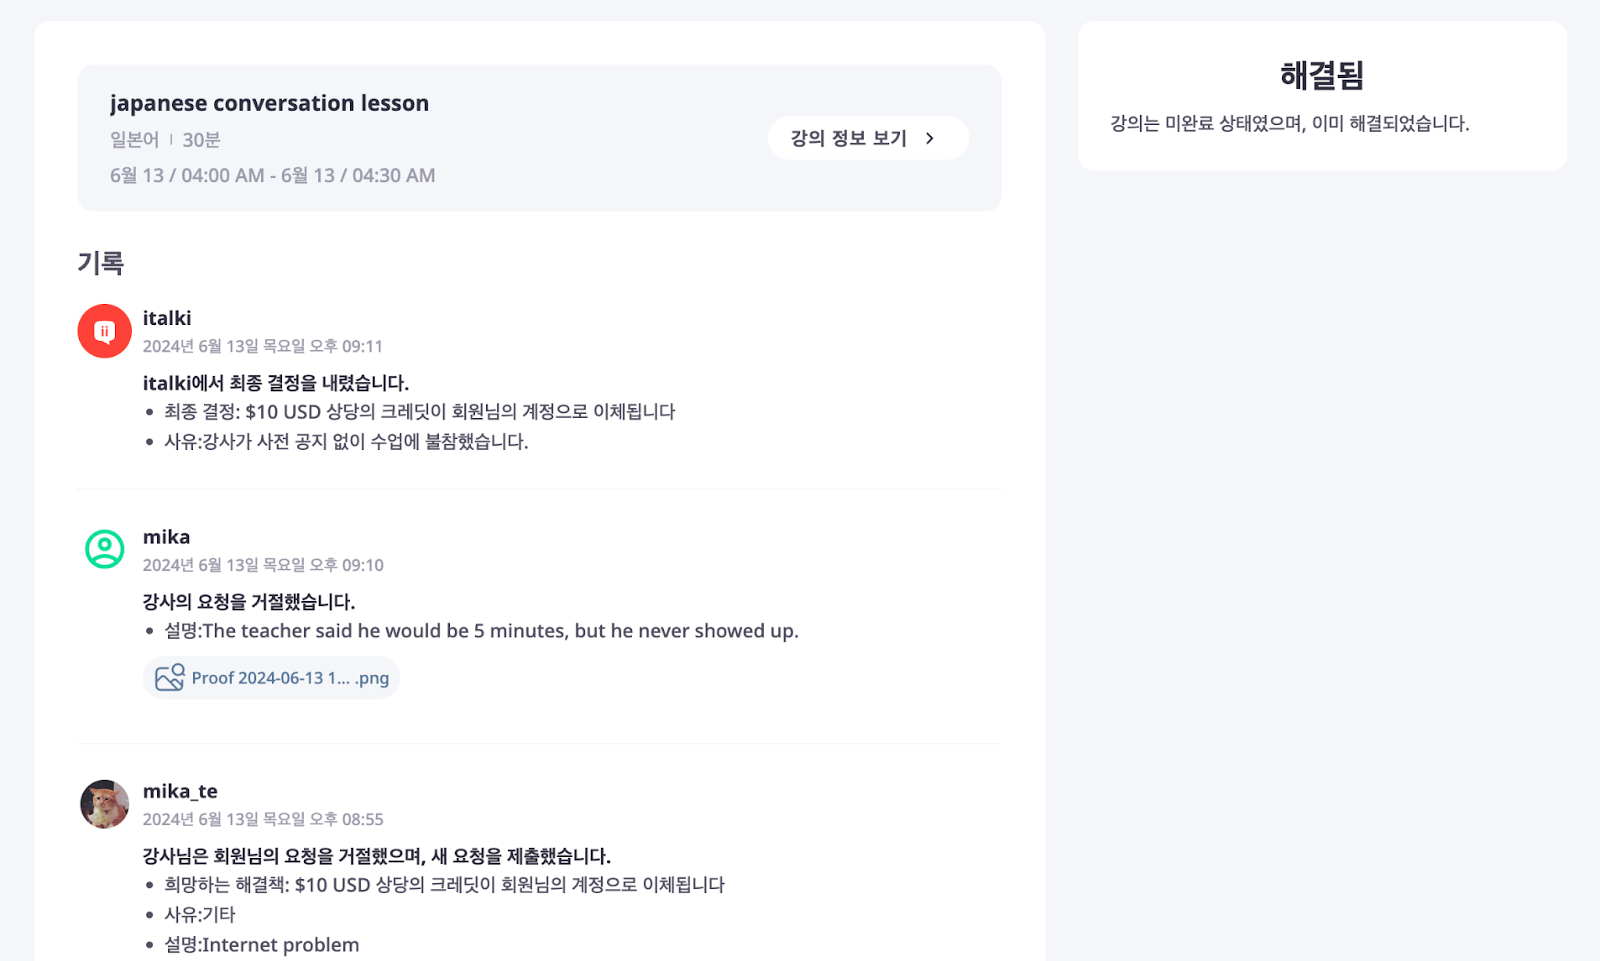Click the italki red logo avatar
Screen dimensions: 1600x961
(105, 331)
